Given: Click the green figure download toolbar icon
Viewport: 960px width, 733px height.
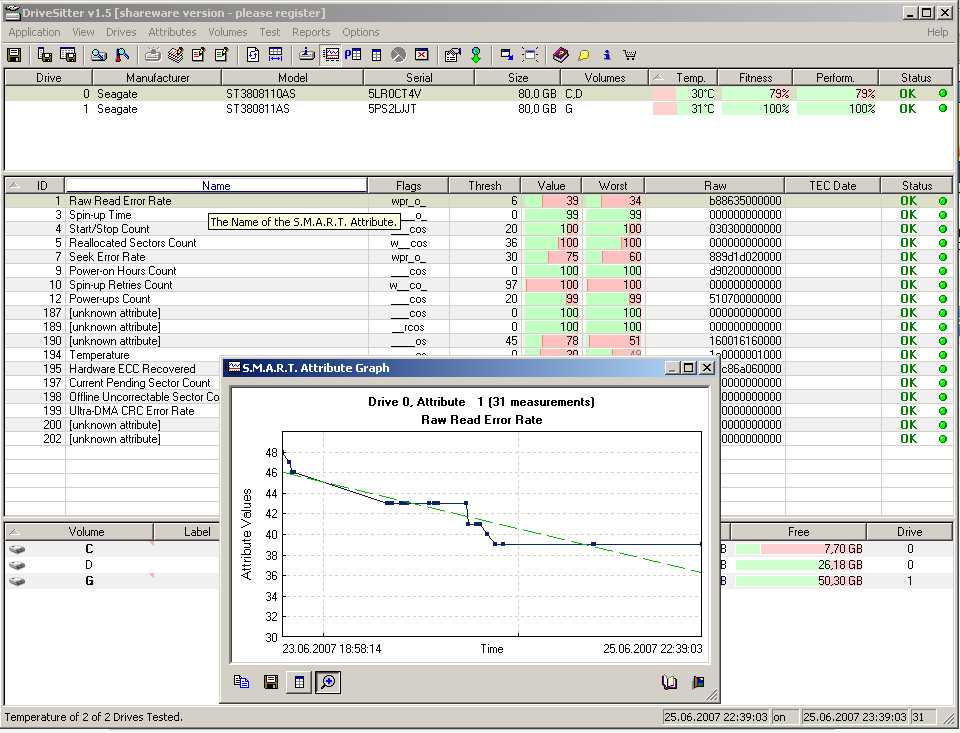Looking at the screenshot, I should point(476,55).
